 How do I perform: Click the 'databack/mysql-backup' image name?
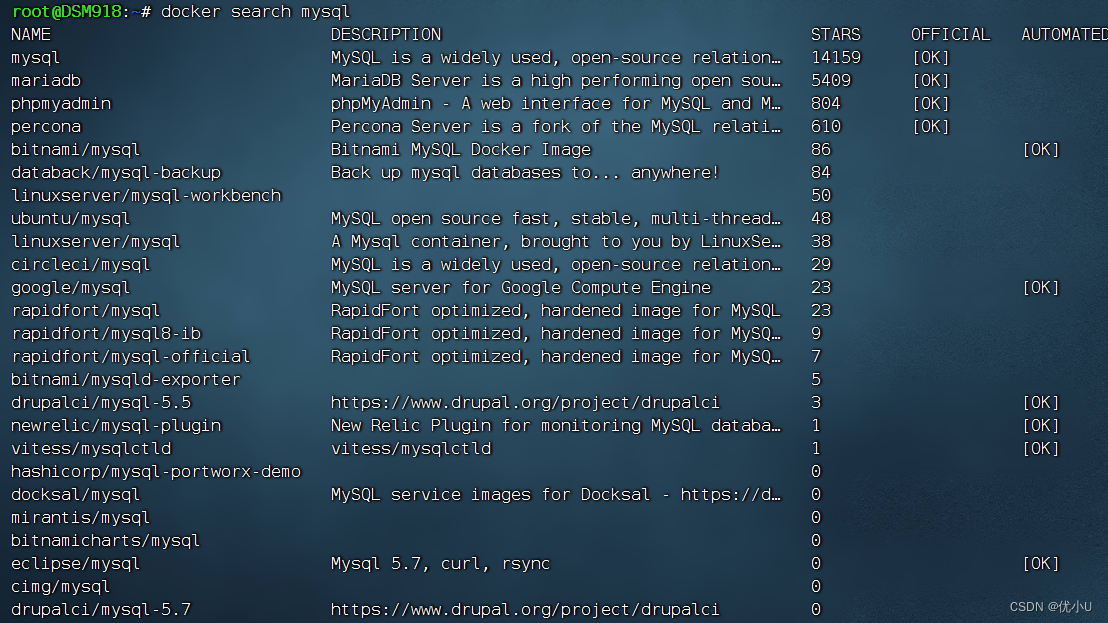coord(116,173)
